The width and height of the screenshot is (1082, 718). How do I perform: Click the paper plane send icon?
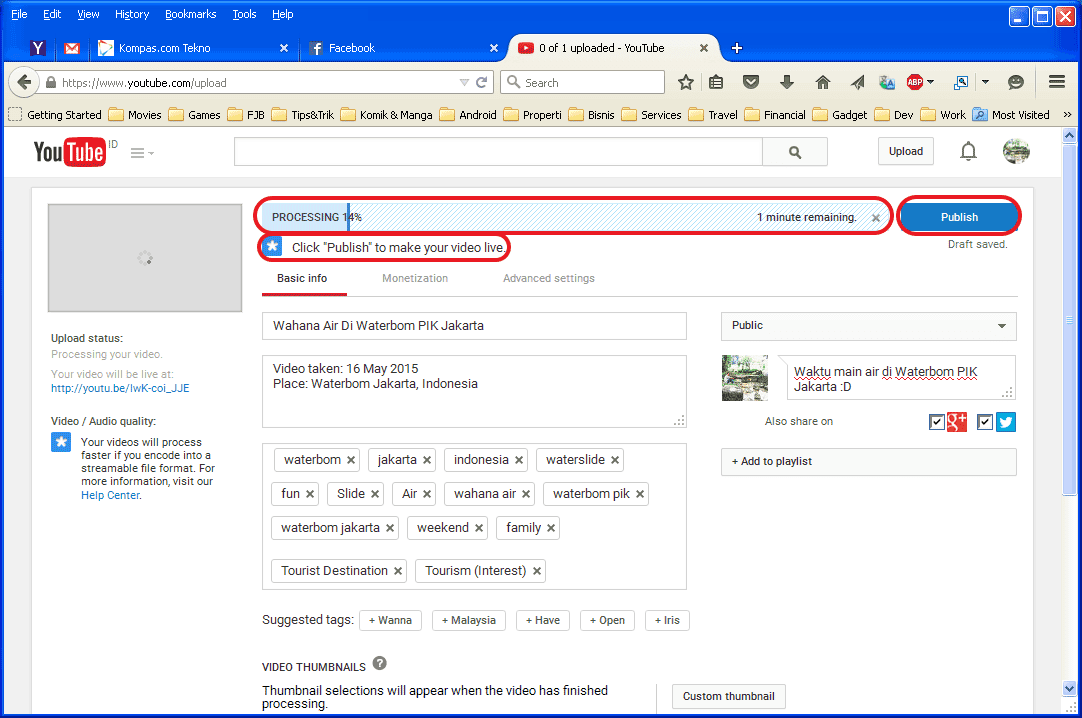click(857, 83)
